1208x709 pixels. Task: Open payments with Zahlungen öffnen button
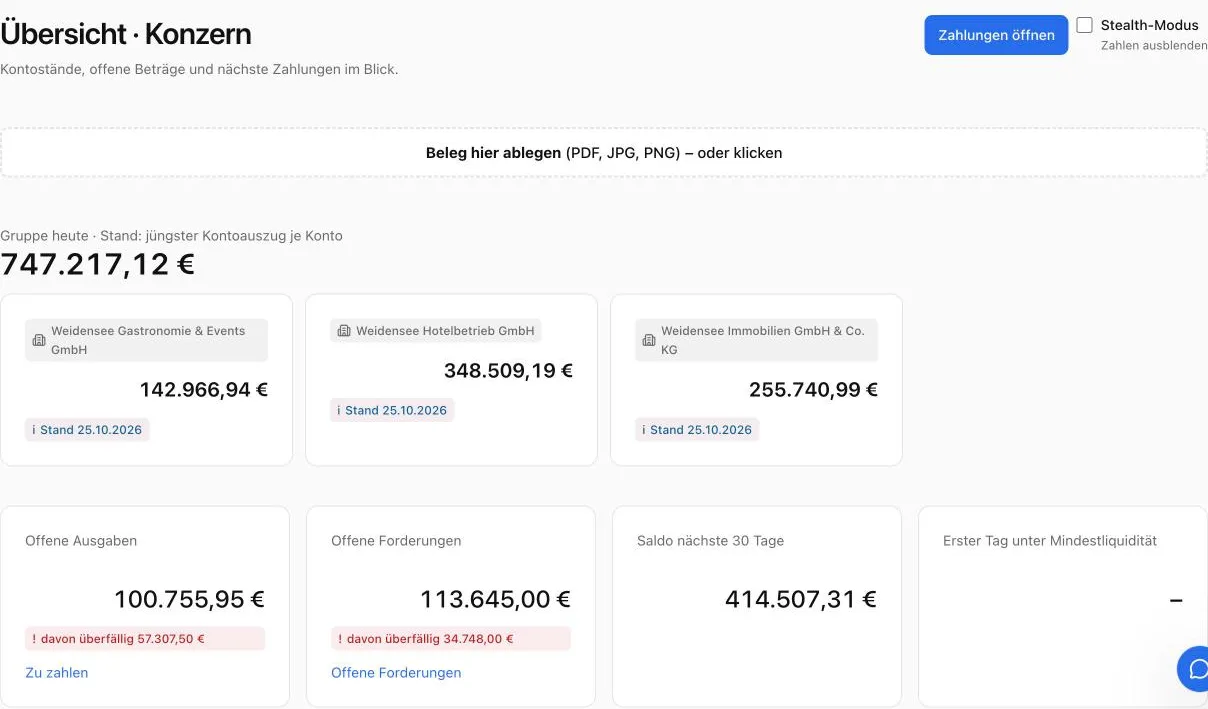pyautogui.click(x=996, y=35)
